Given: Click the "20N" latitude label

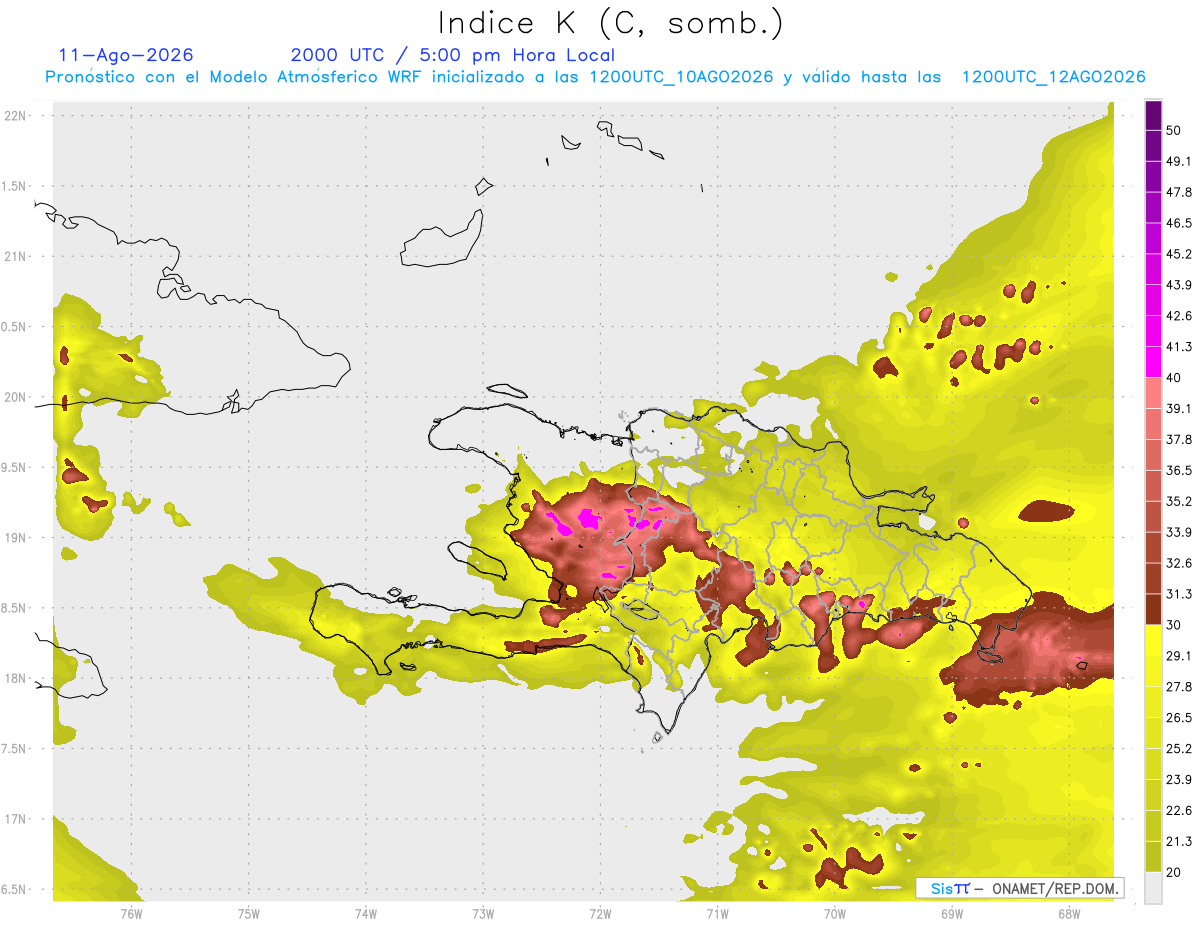Looking at the screenshot, I should (x=15, y=397).
